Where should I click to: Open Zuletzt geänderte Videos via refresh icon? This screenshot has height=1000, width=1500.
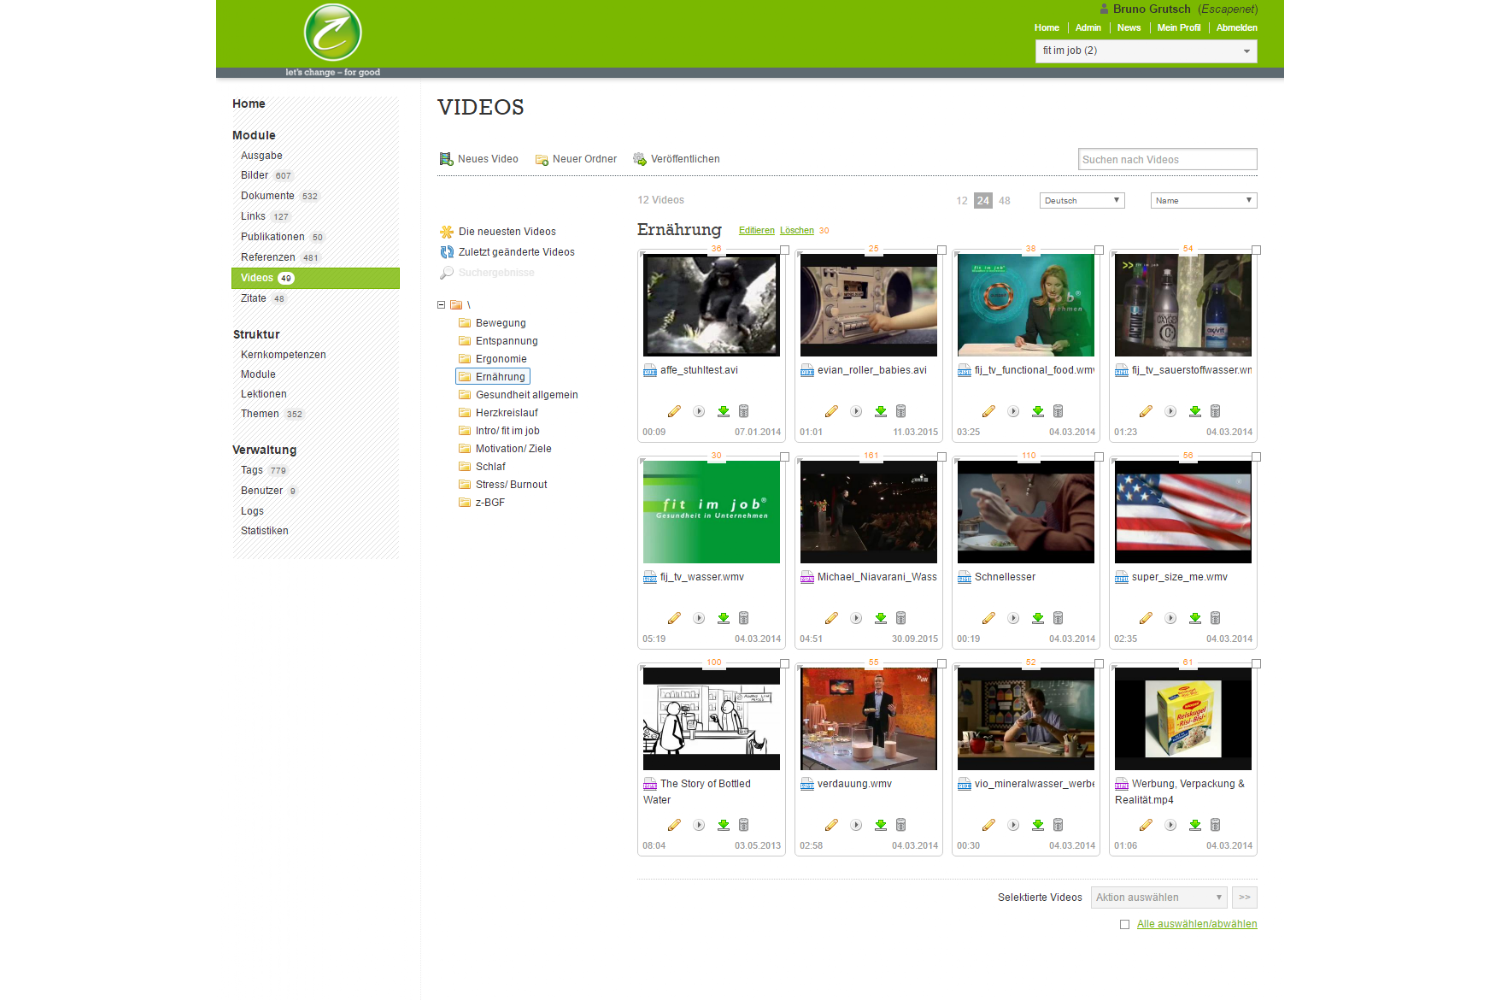click(x=447, y=252)
